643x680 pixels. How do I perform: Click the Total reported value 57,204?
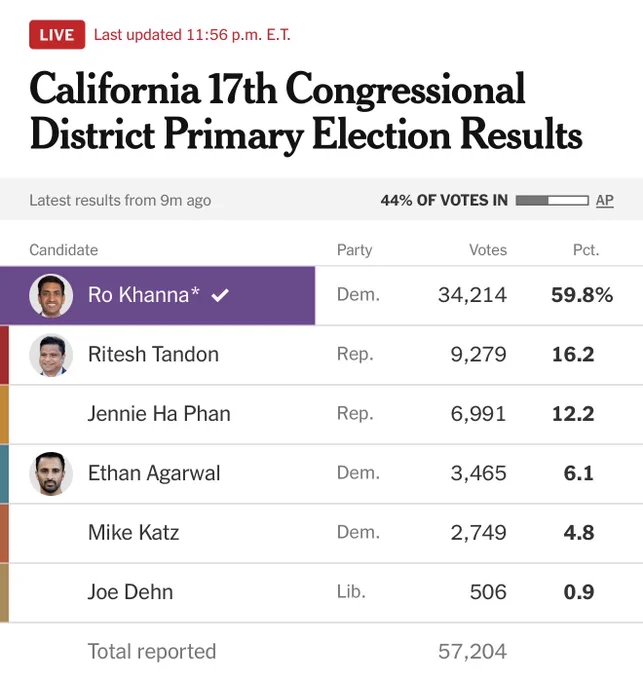pyautogui.click(x=472, y=651)
